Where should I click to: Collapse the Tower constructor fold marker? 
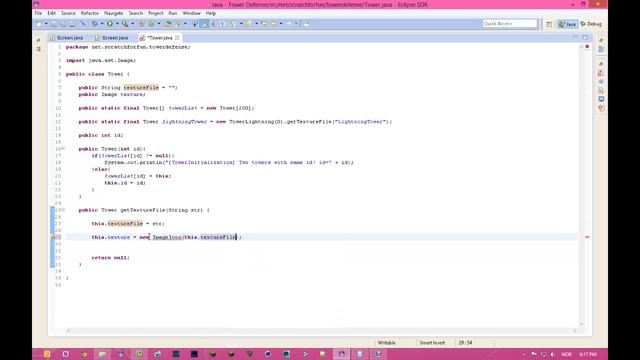(63, 149)
